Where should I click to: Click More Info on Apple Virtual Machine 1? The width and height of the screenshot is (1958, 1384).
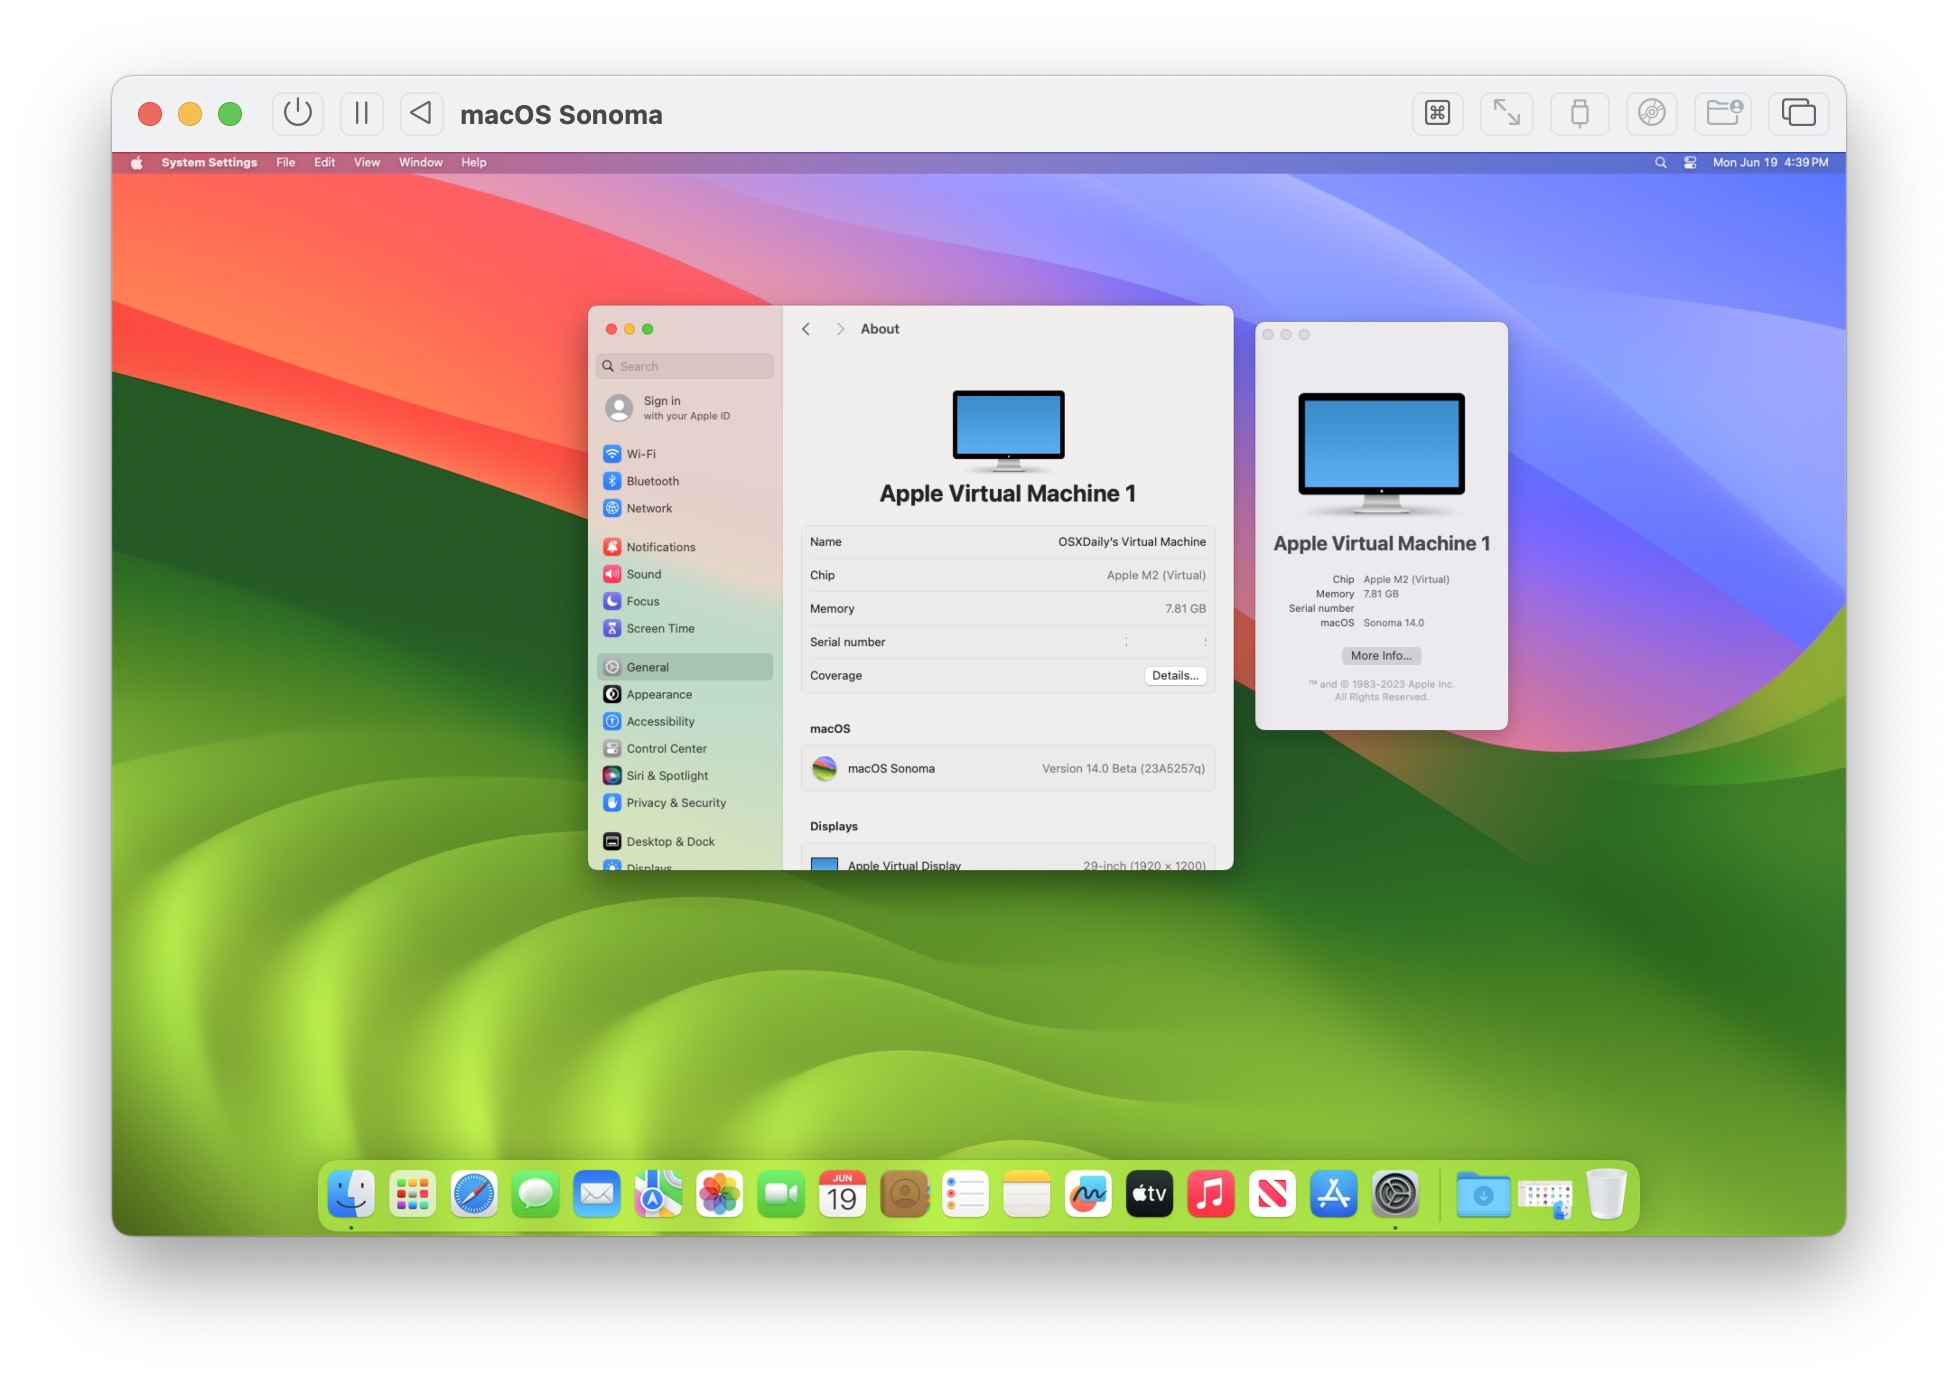pyautogui.click(x=1380, y=655)
